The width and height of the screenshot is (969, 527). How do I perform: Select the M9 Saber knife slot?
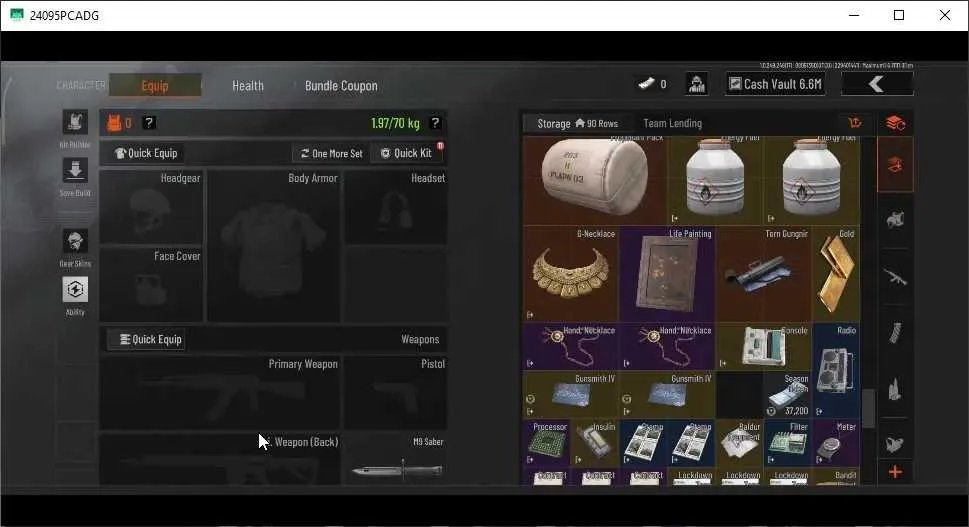pos(396,459)
